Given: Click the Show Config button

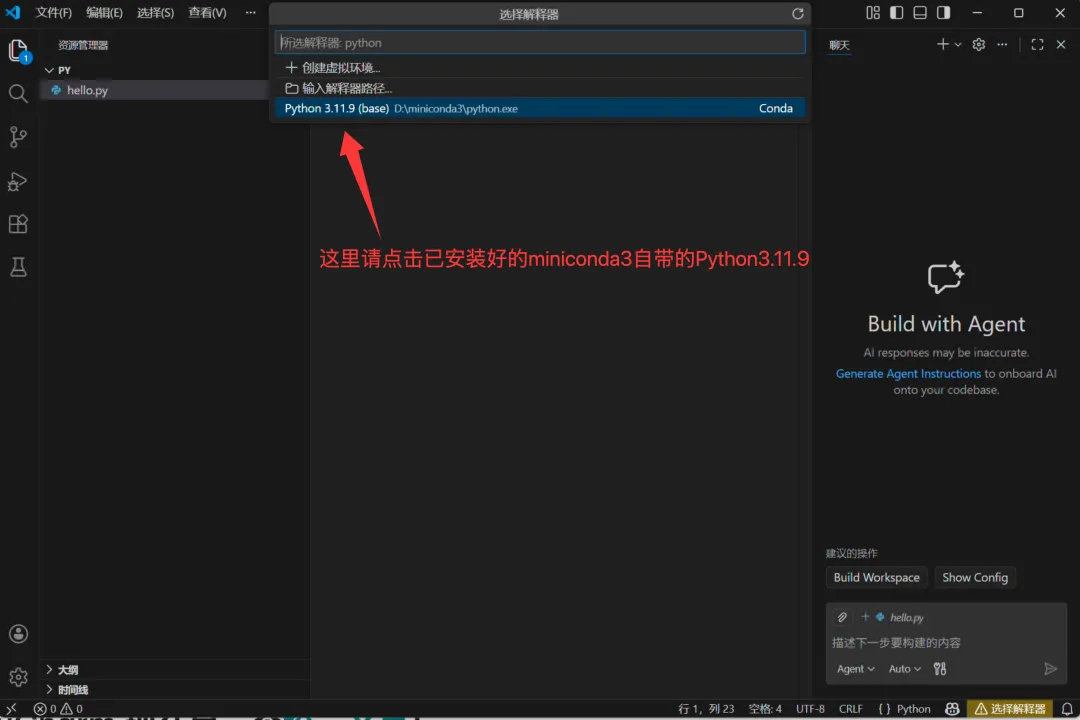Looking at the screenshot, I should point(975,577).
